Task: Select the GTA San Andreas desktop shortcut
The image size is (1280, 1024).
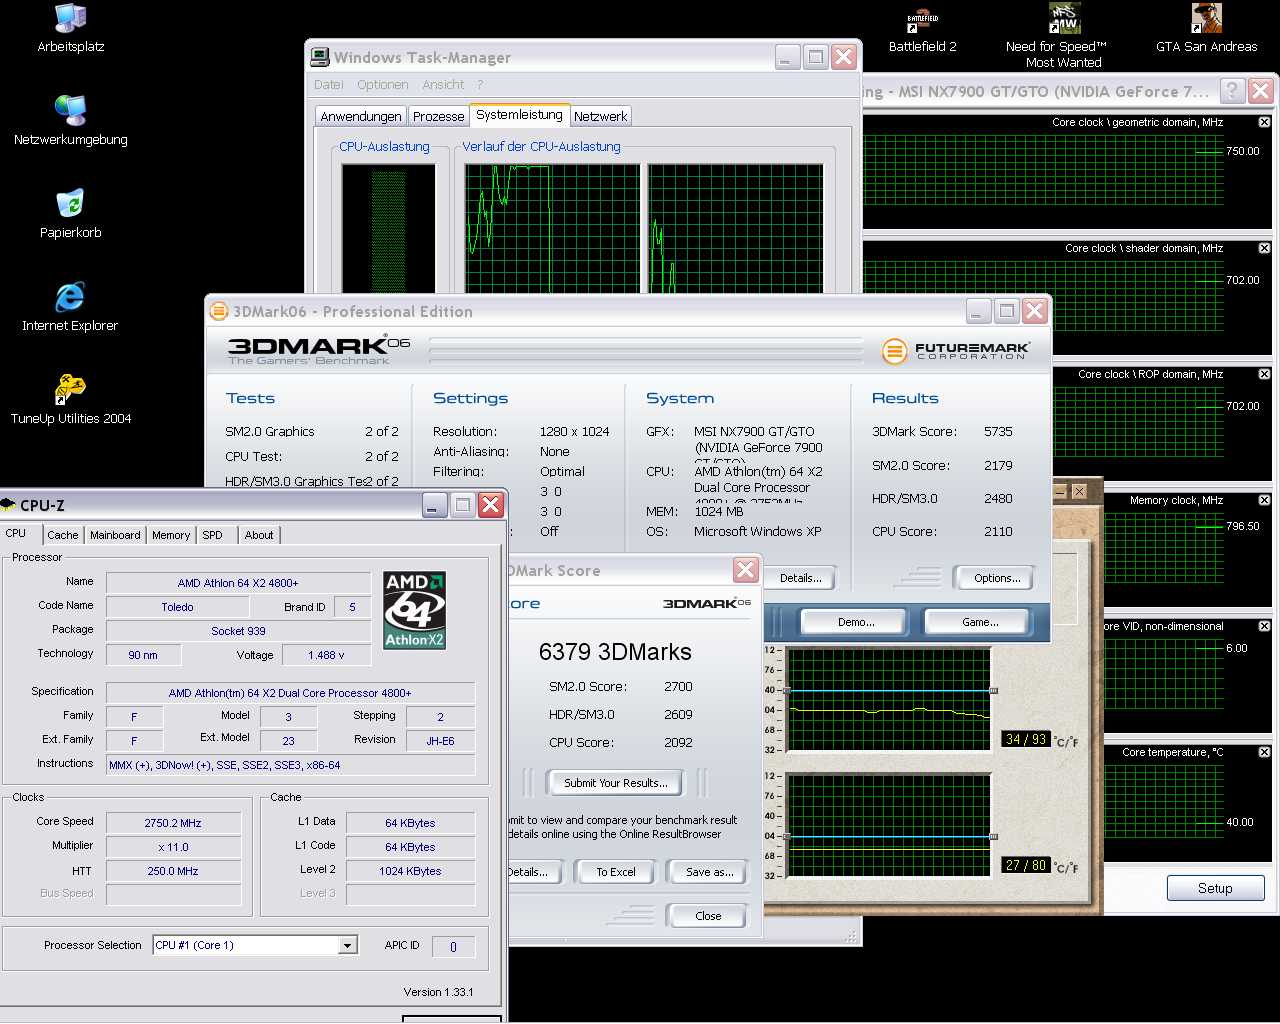Action: tap(1206, 28)
